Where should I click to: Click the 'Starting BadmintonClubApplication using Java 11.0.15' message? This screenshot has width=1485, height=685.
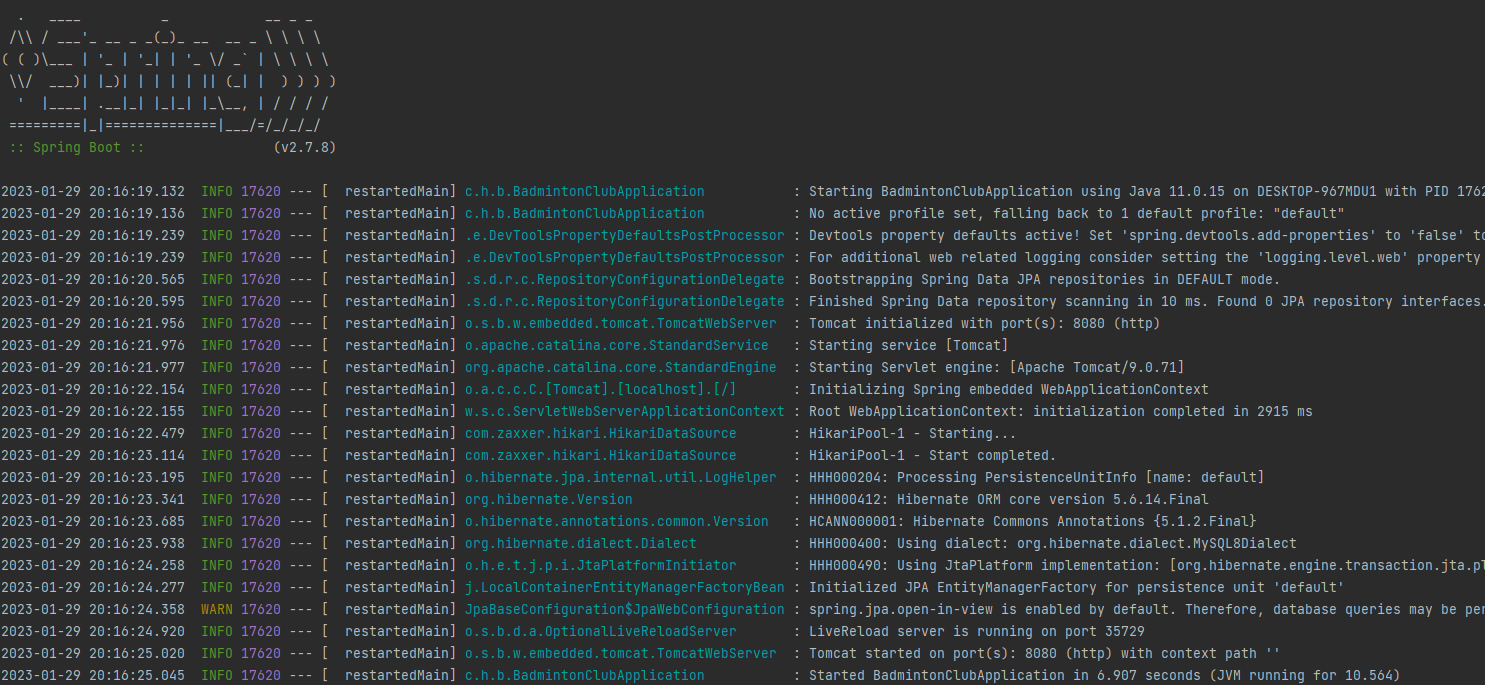coord(1147,191)
